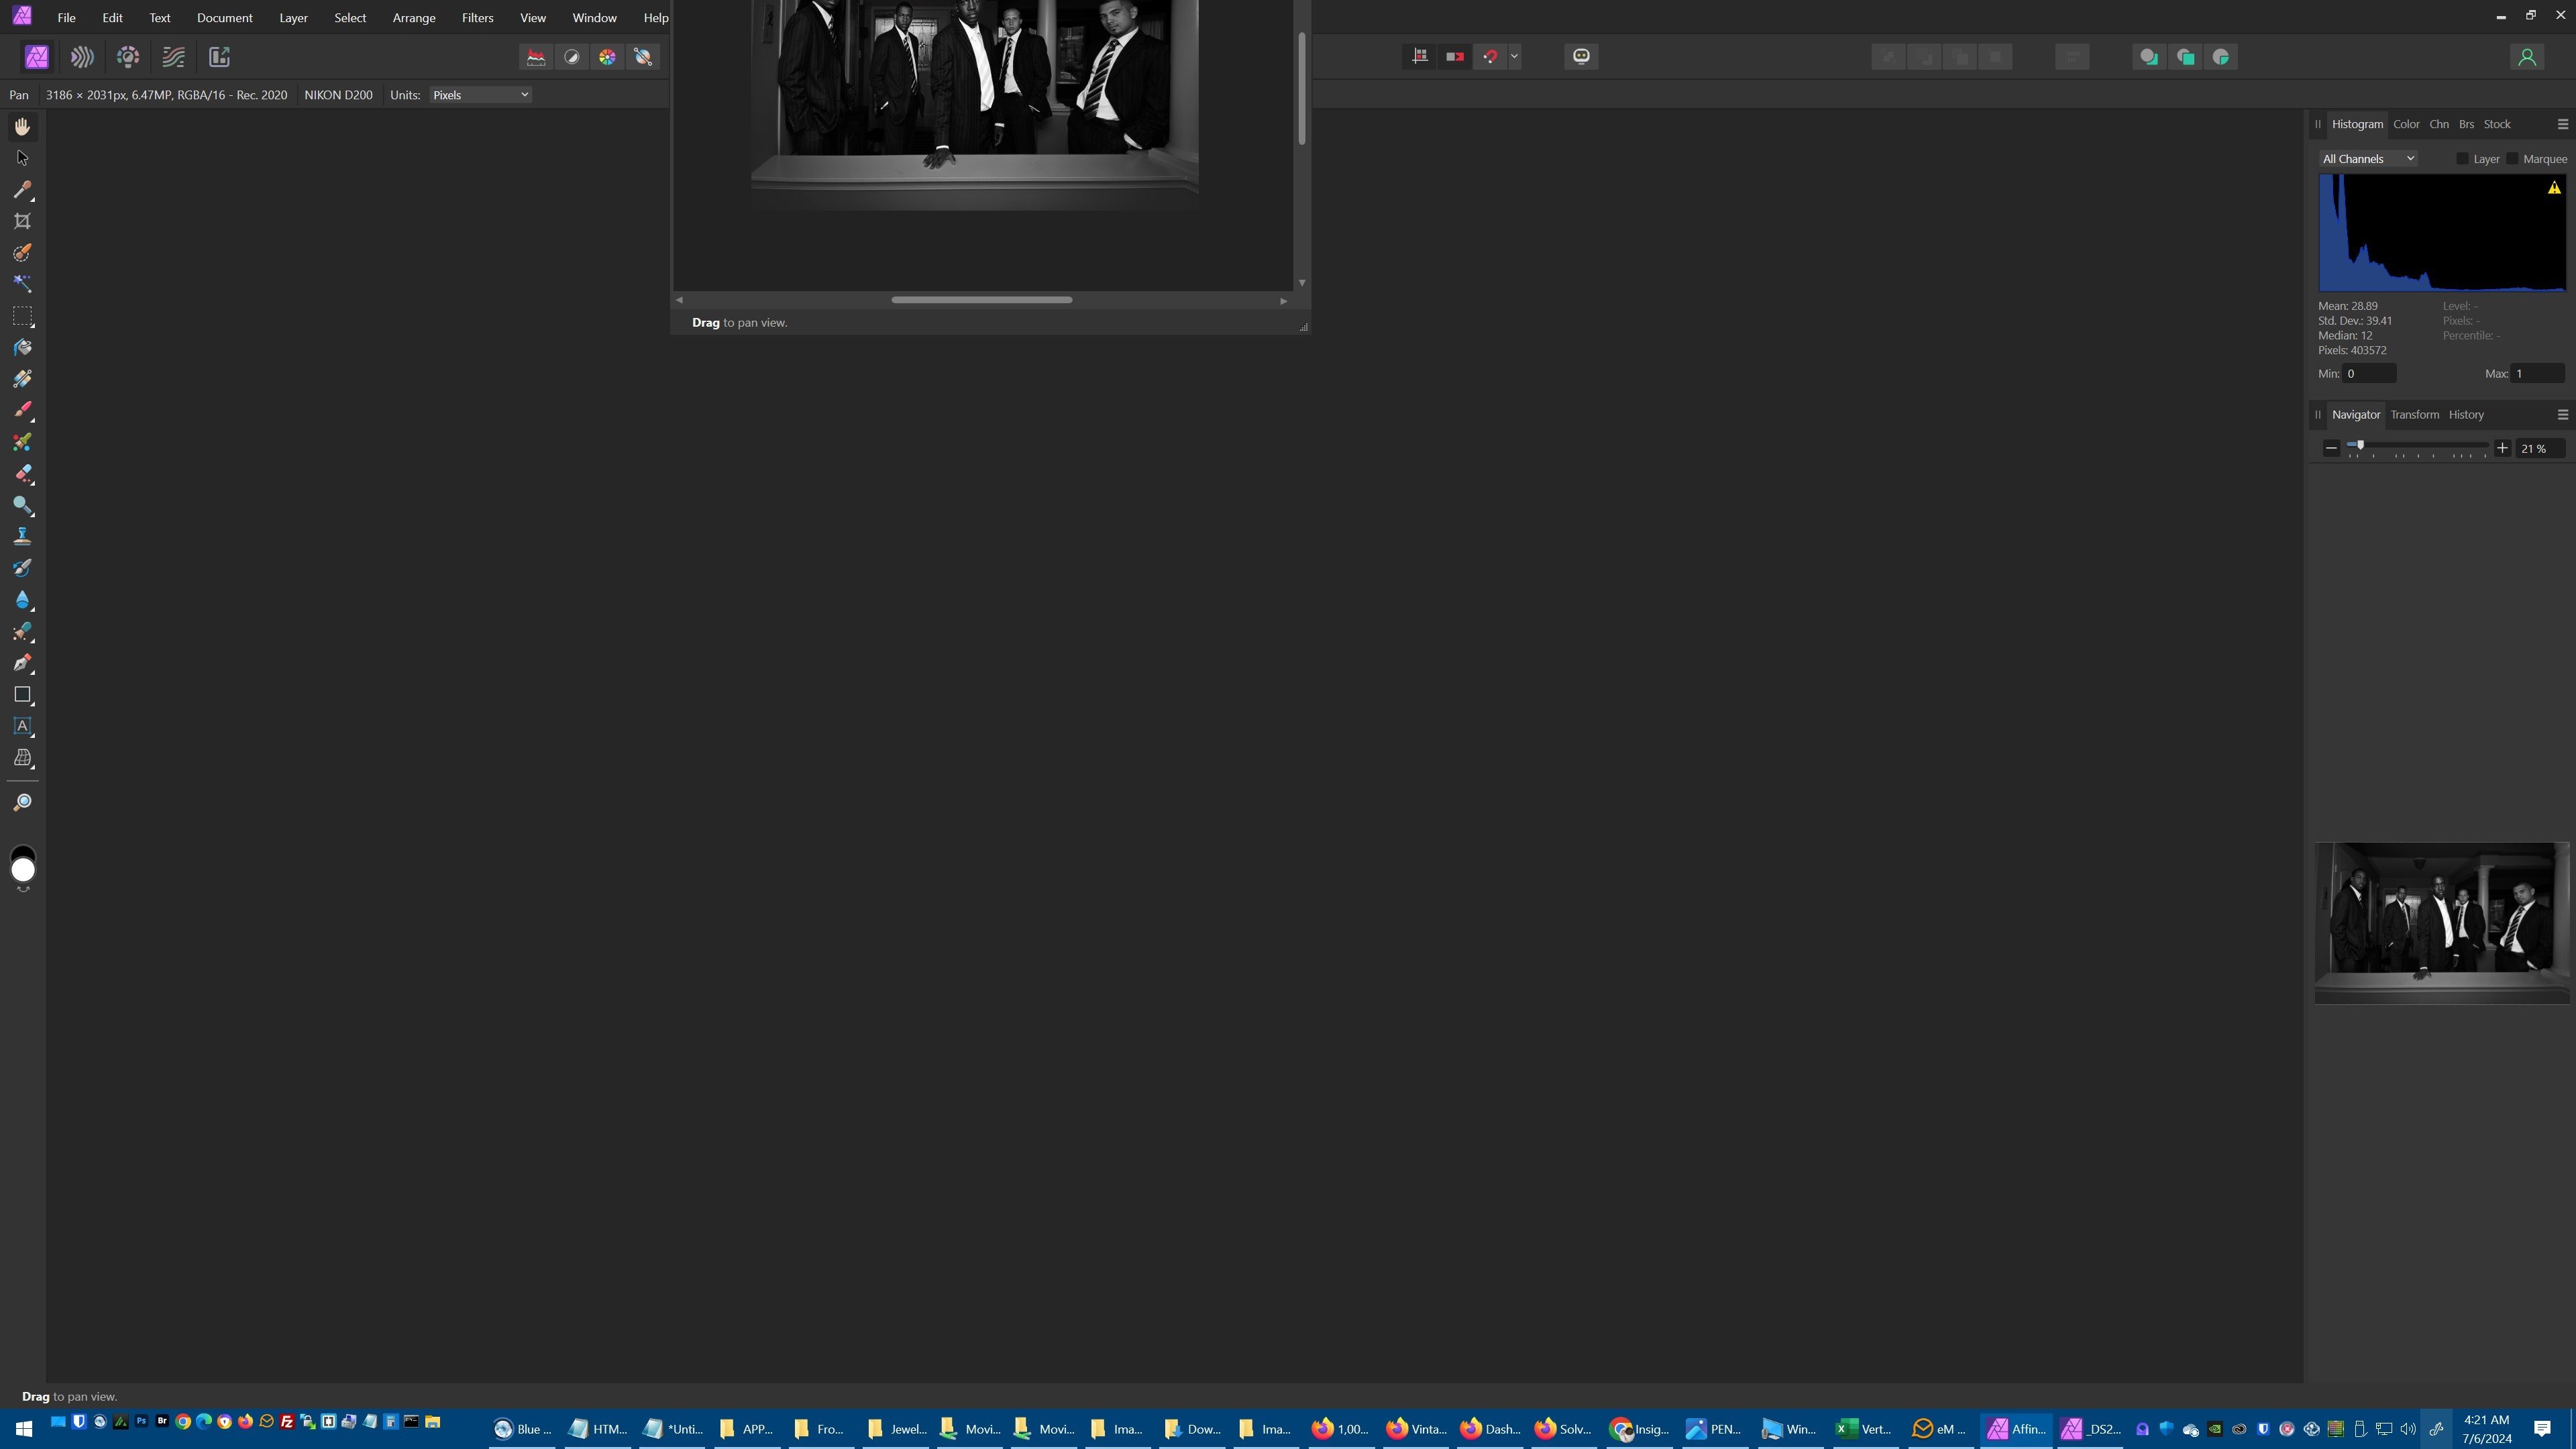Viewport: 2576px width, 1449px height.
Task: Open the Affinity Photo persona icon top left
Action: pos(36,57)
